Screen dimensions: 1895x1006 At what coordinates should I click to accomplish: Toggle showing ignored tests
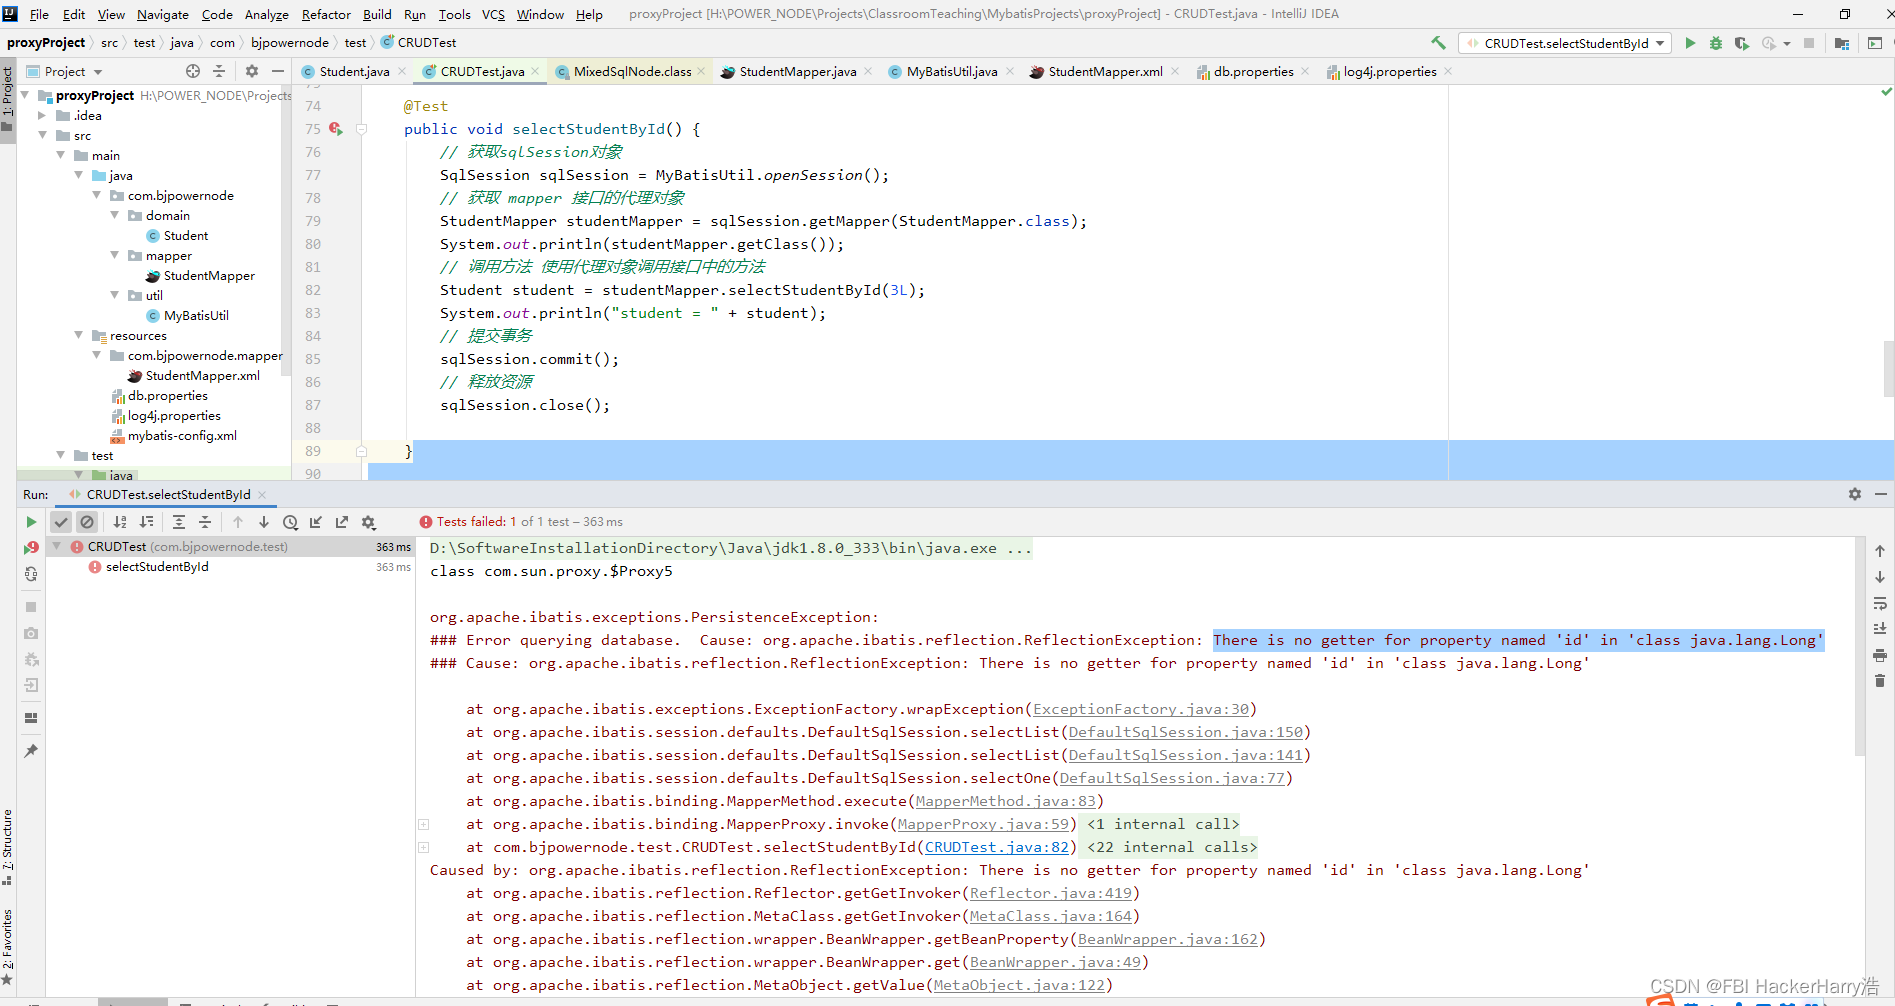(87, 522)
